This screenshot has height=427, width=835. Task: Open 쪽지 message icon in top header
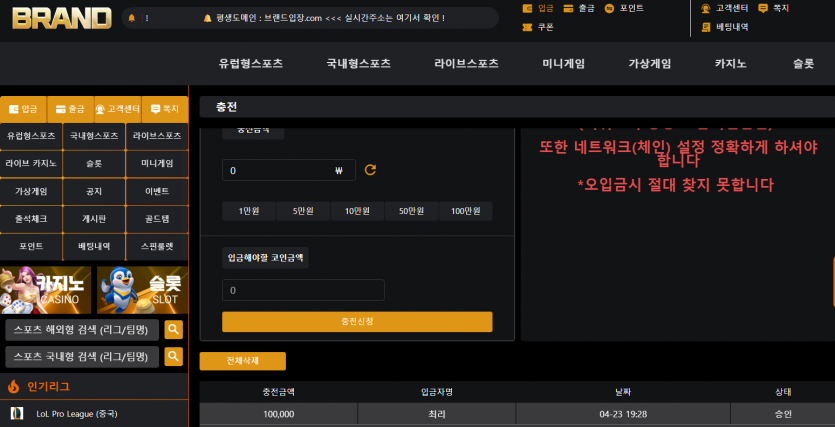pos(763,9)
